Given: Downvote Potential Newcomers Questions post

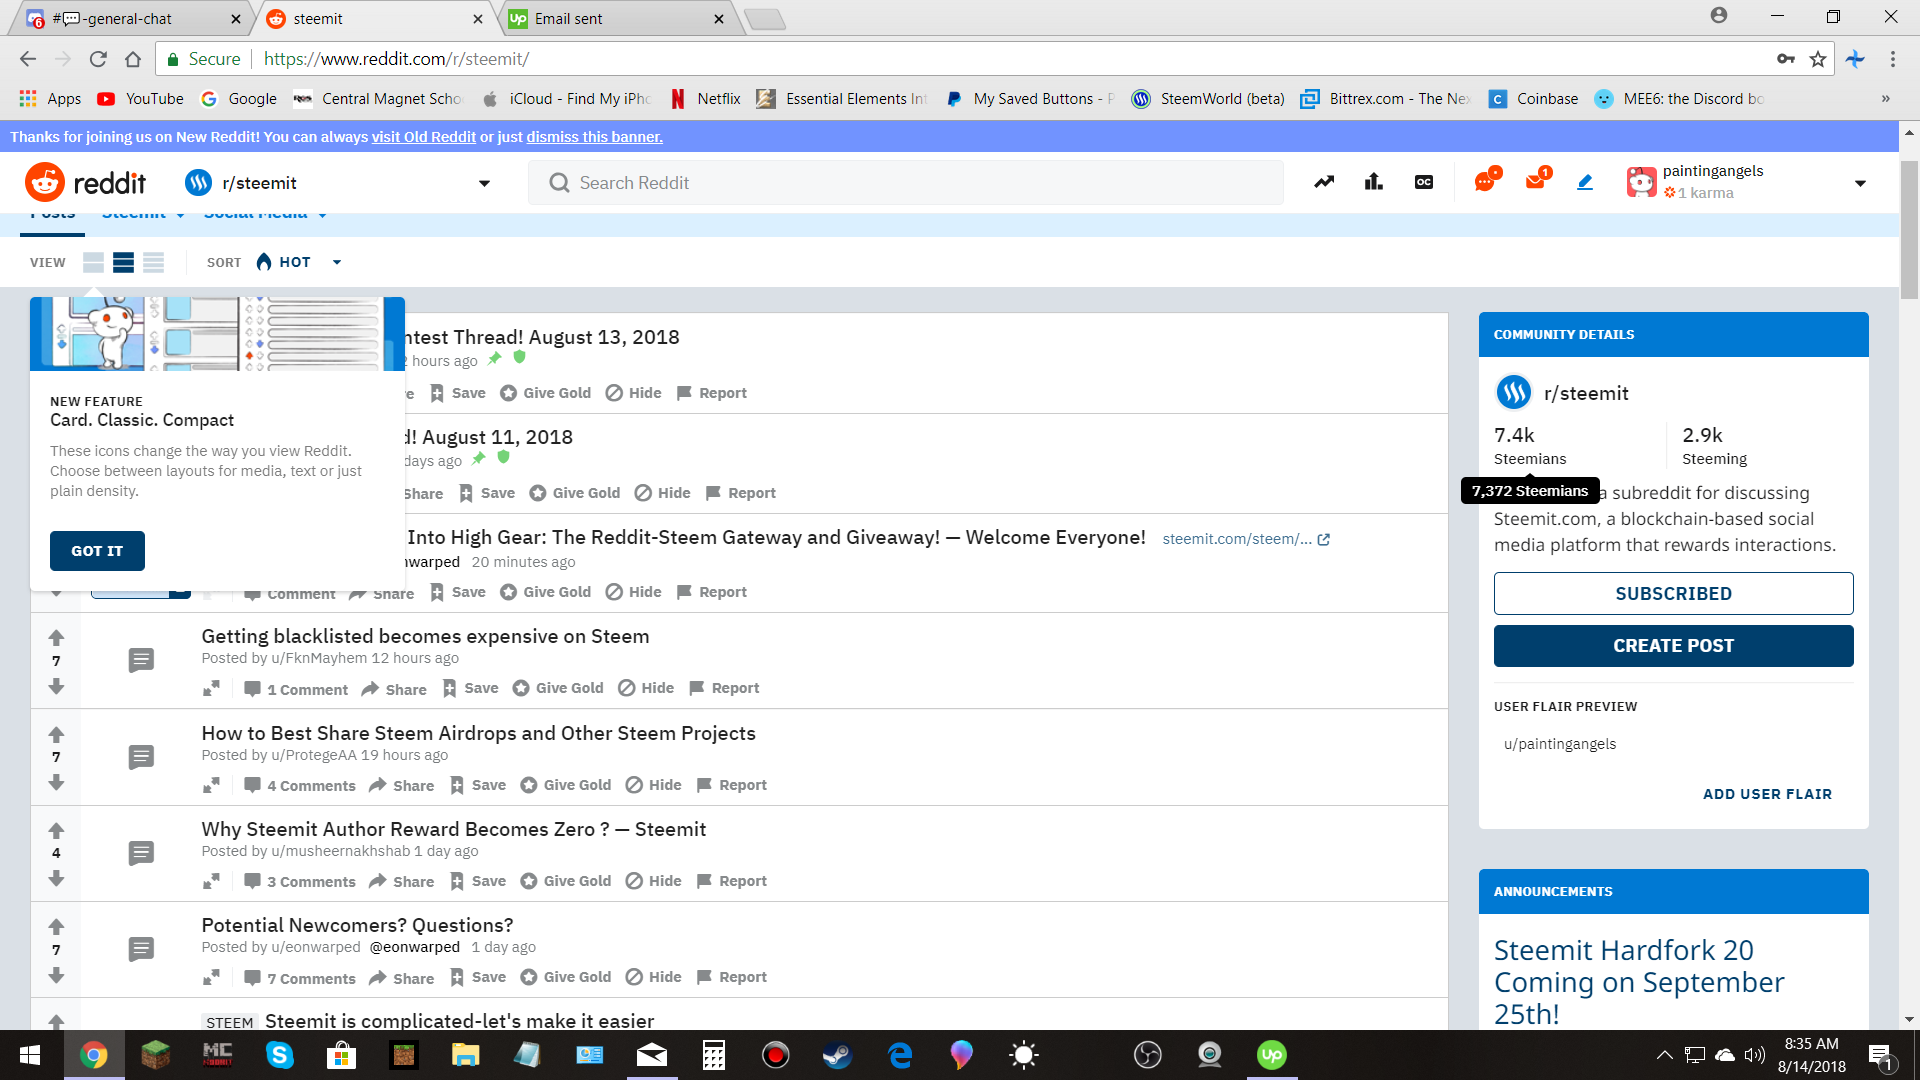Looking at the screenshot, I should coord(56,975).
